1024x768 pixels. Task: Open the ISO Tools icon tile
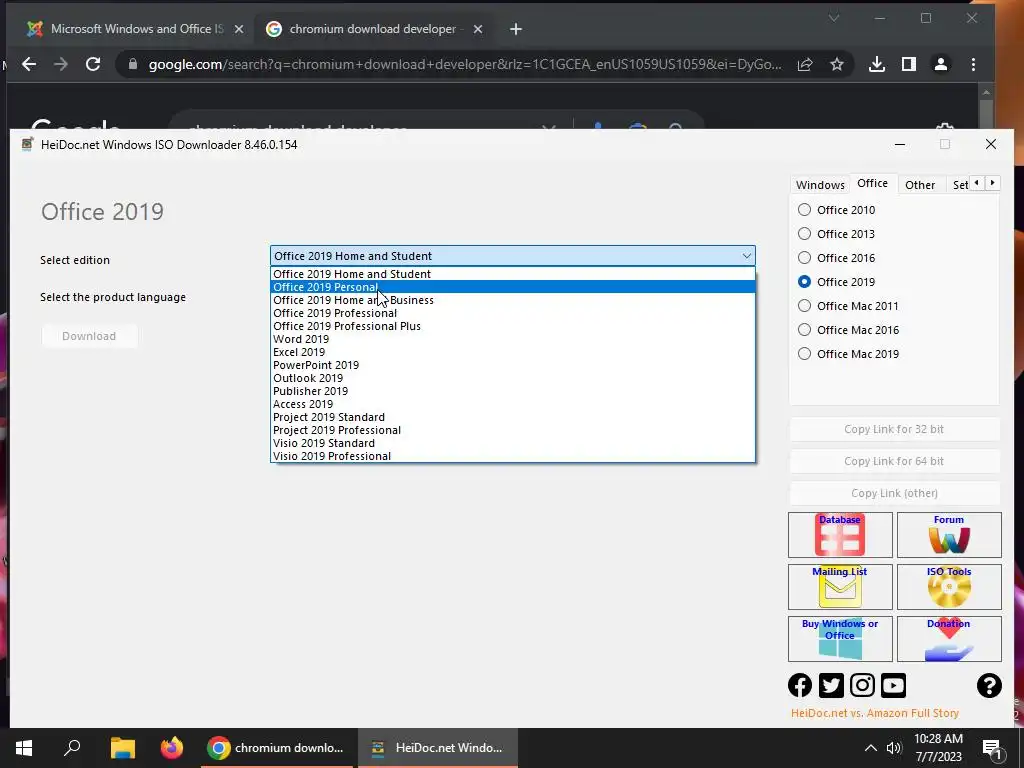pyautogui.click(x=949, y=586)
